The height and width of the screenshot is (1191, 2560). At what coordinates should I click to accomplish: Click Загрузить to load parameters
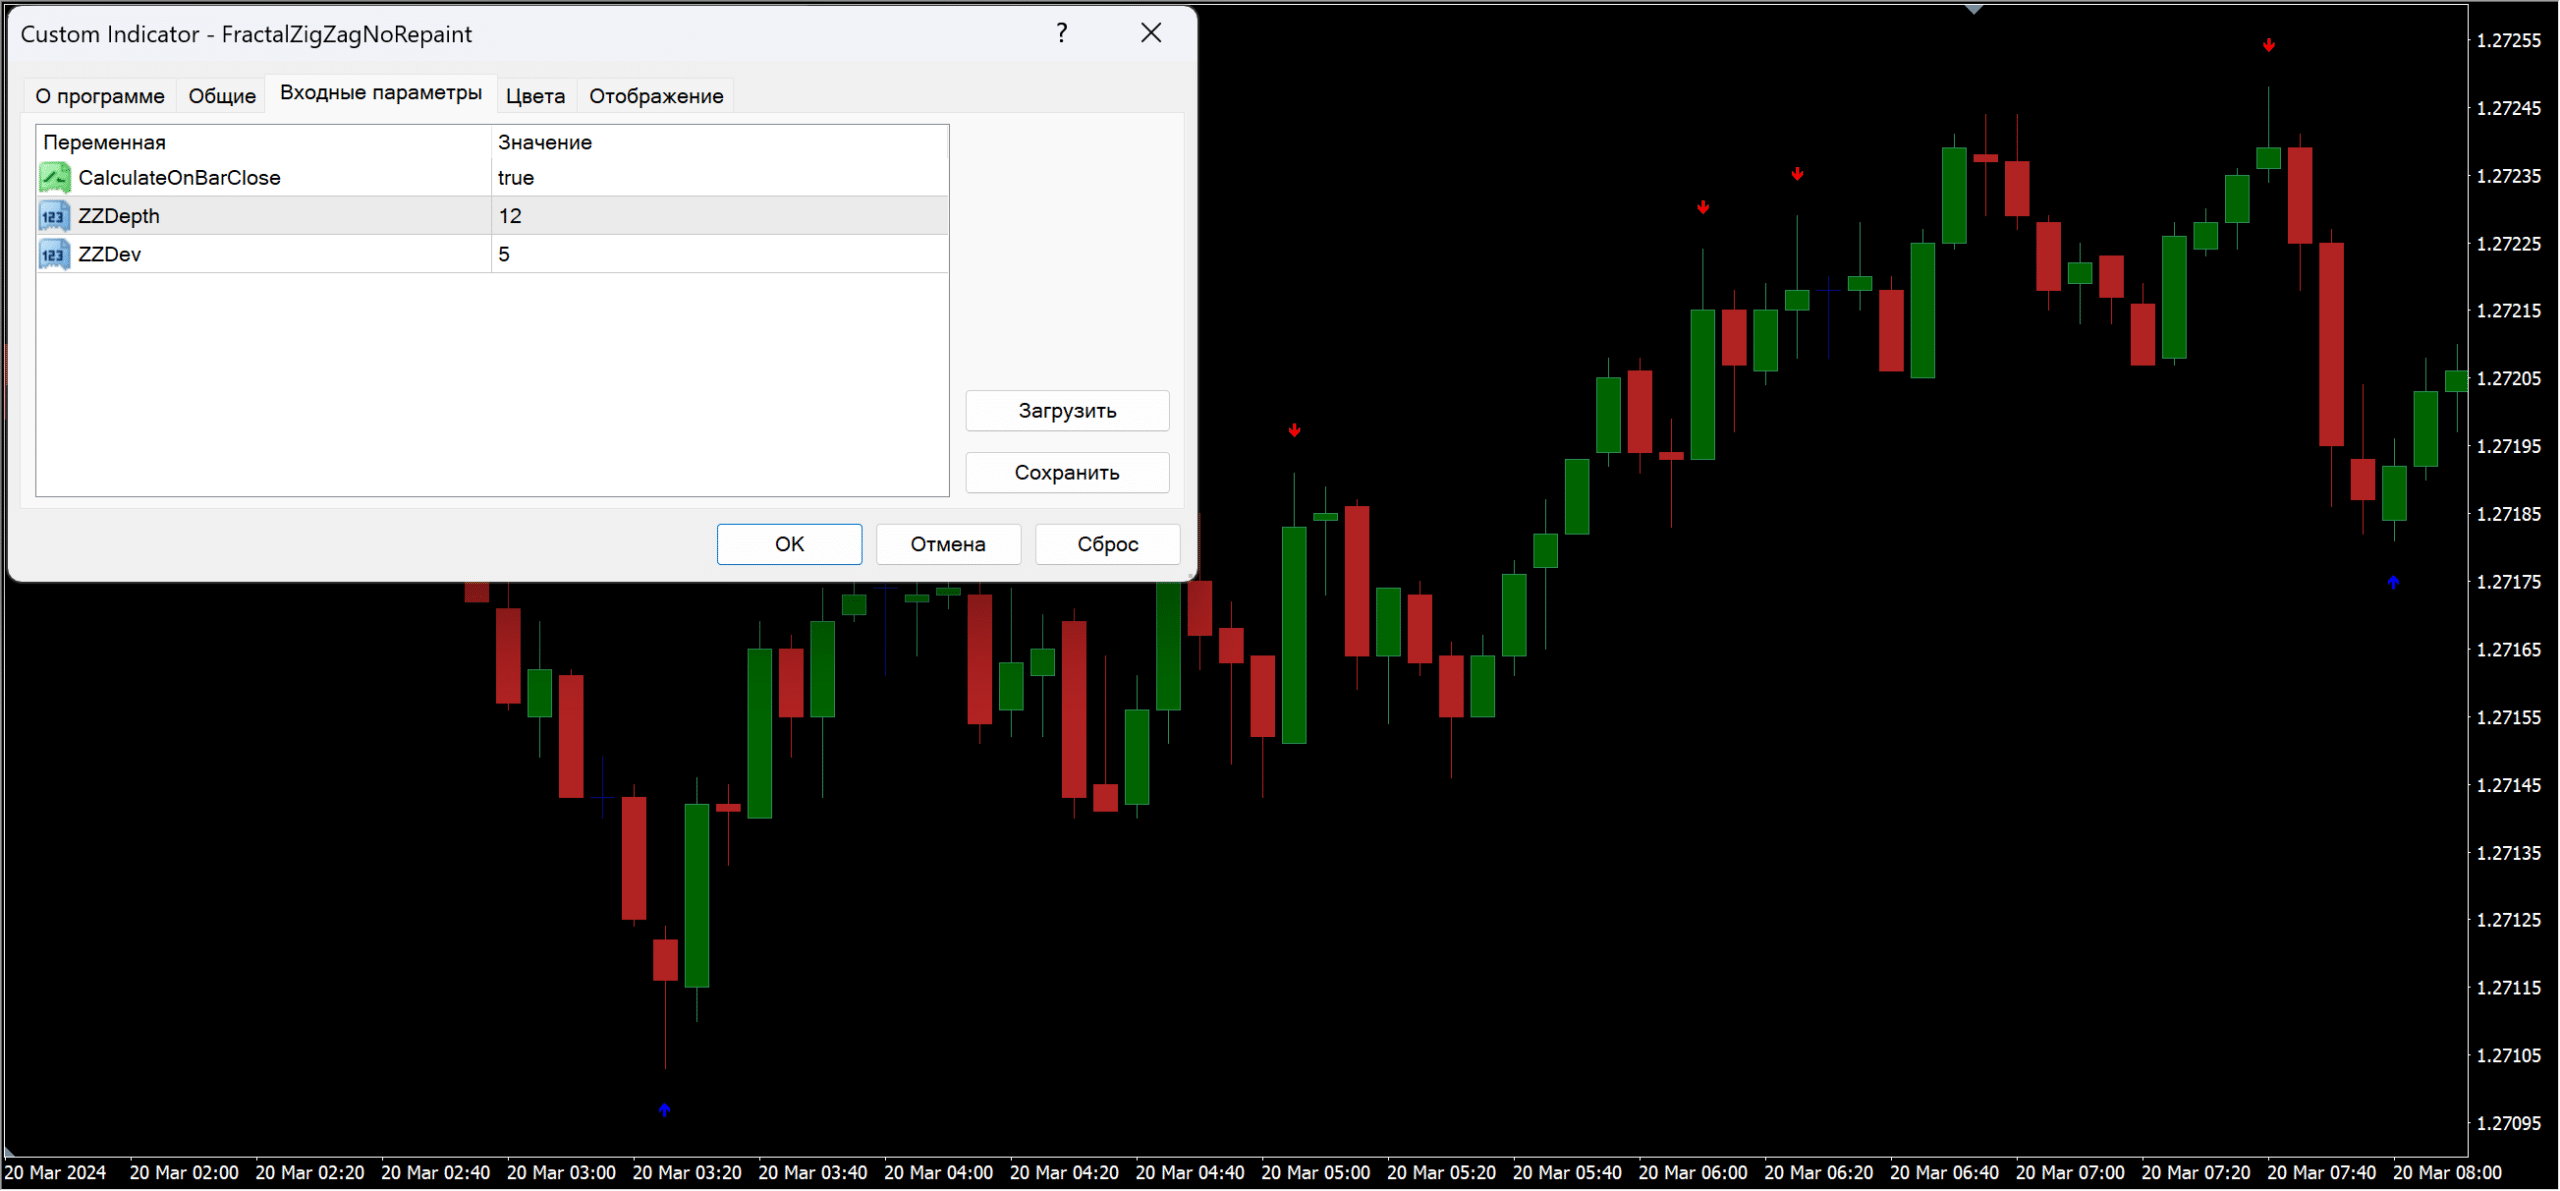tap(1067, 411)
